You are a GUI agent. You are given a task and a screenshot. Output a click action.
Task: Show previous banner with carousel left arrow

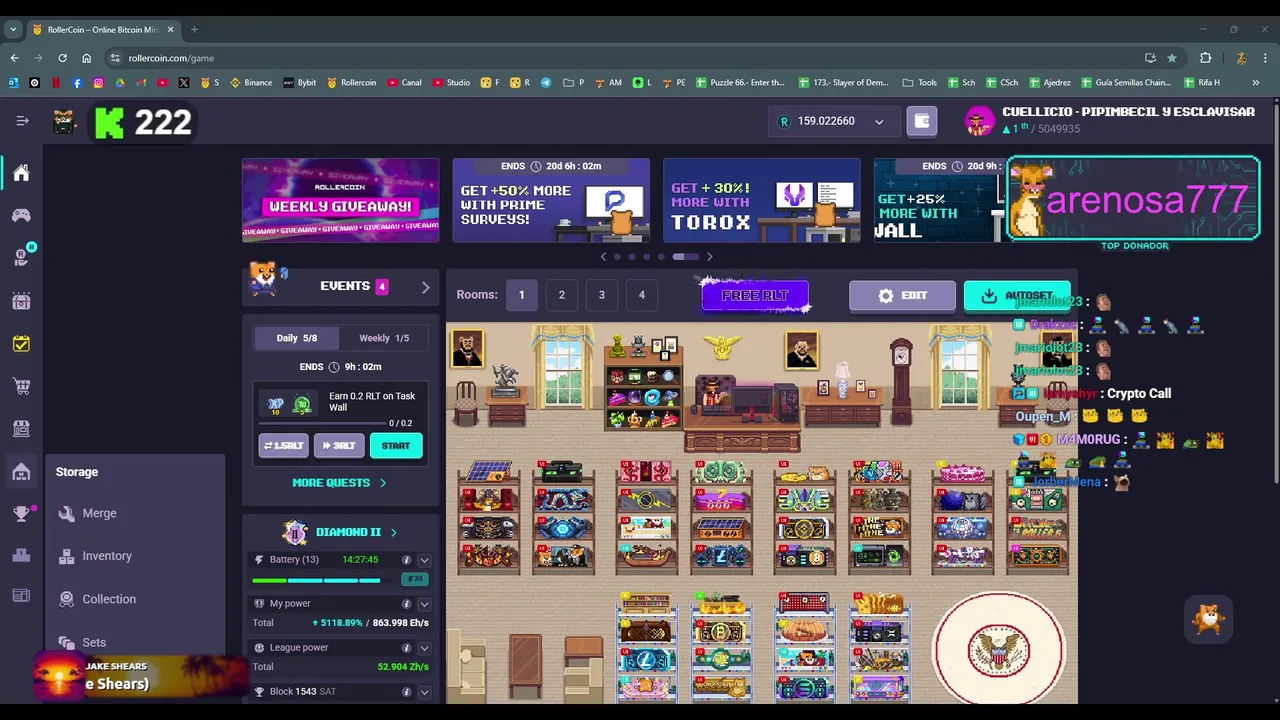point(603,257)
